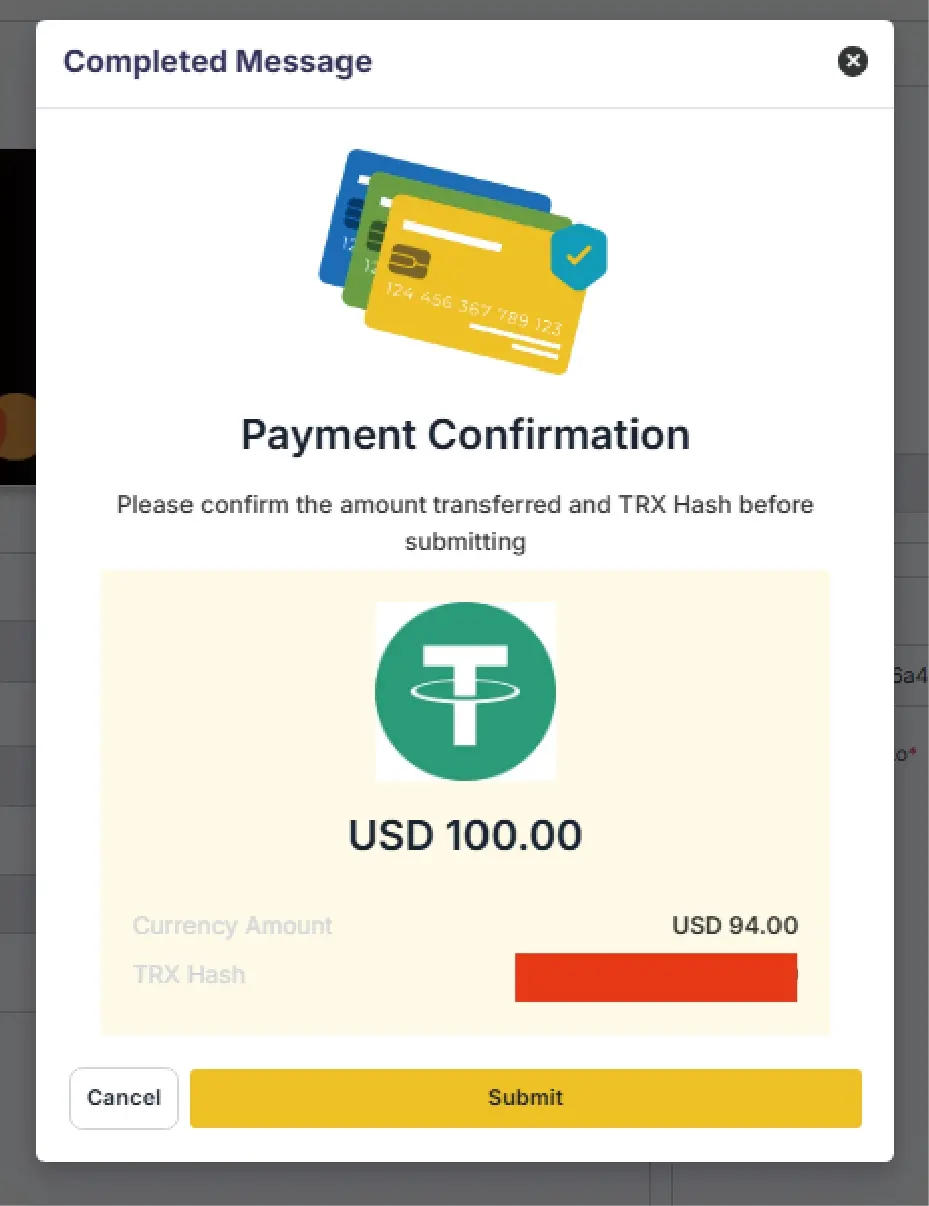The height and width of the screenshot is (1206, 929).
Task: Click the card number on yellow card
Action: tap(472, 309)
